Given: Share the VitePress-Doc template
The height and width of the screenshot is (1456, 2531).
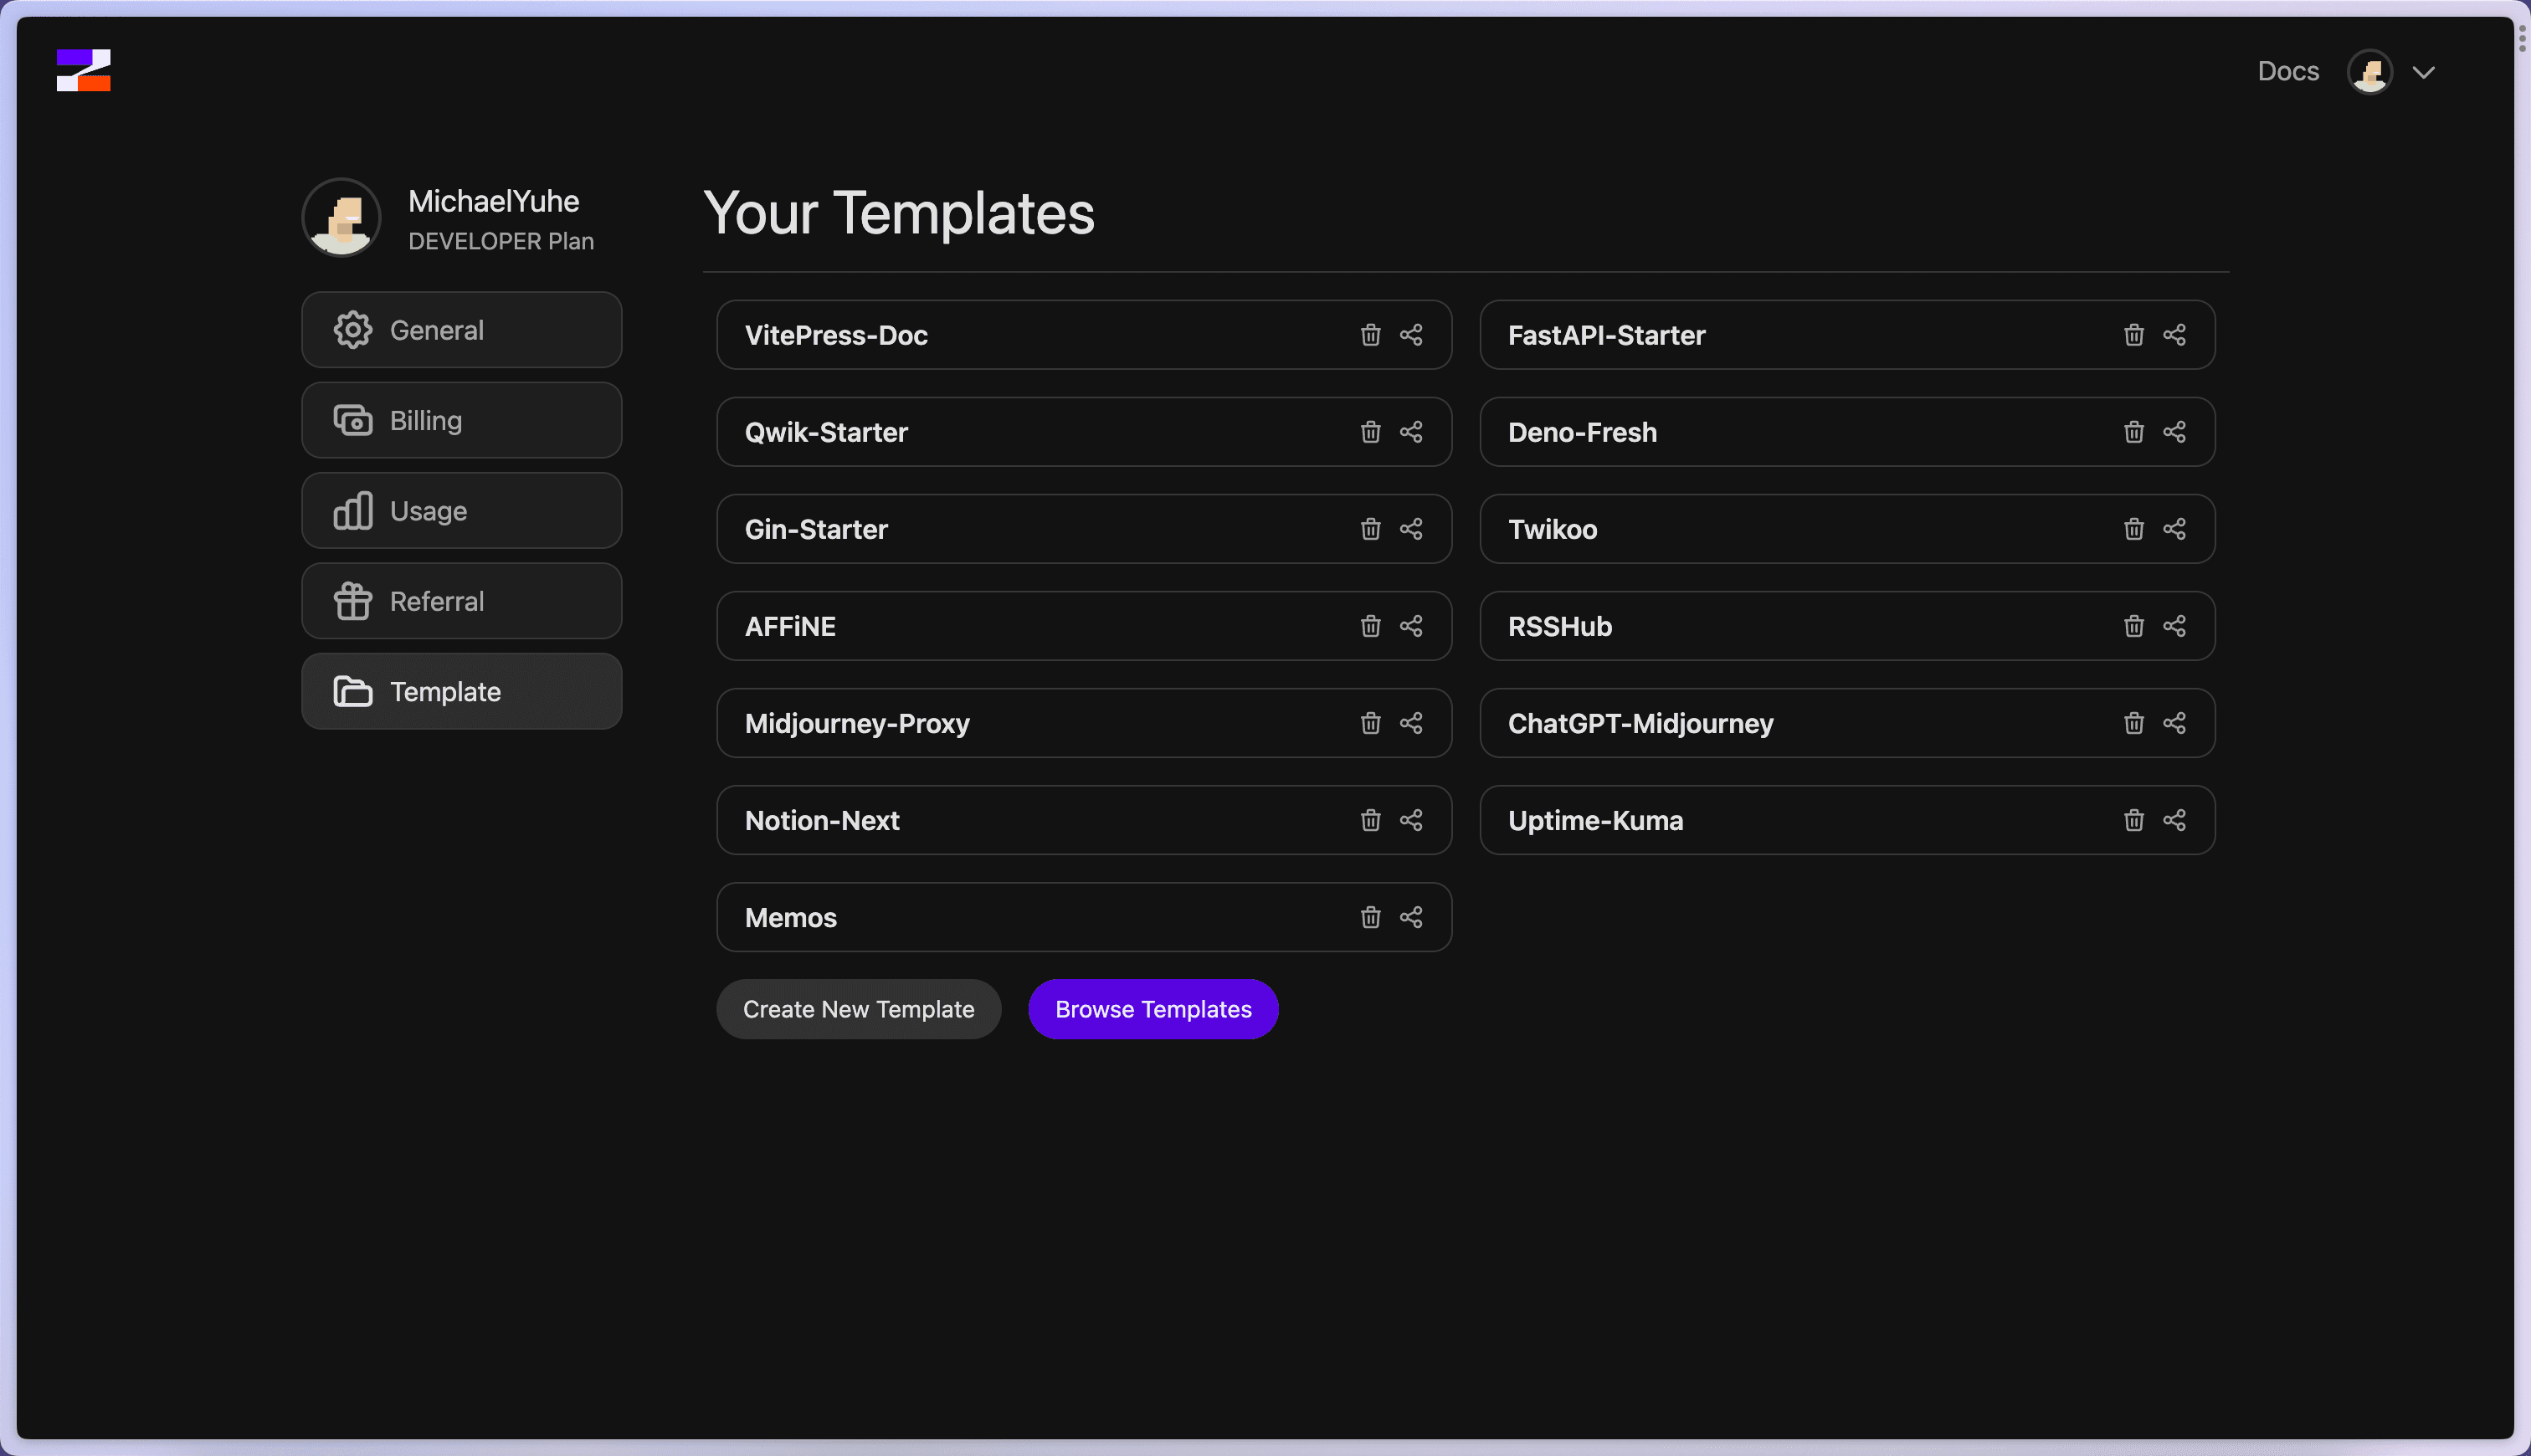Looking at the screenshot, I should tap(1411, 335).
